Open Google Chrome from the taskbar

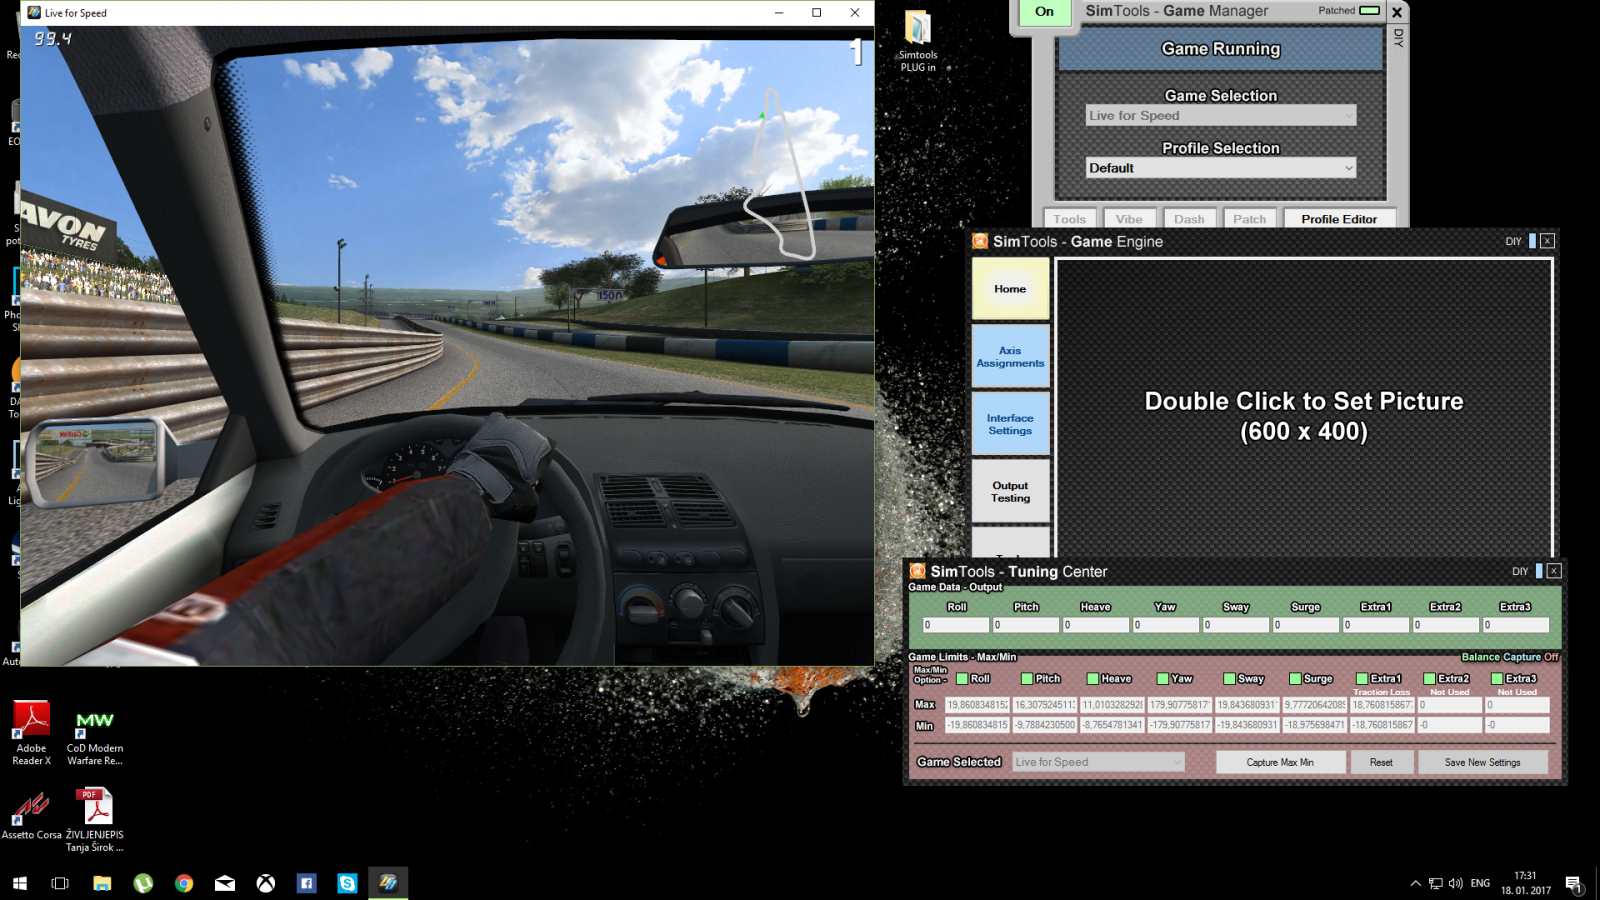[184, 883]
